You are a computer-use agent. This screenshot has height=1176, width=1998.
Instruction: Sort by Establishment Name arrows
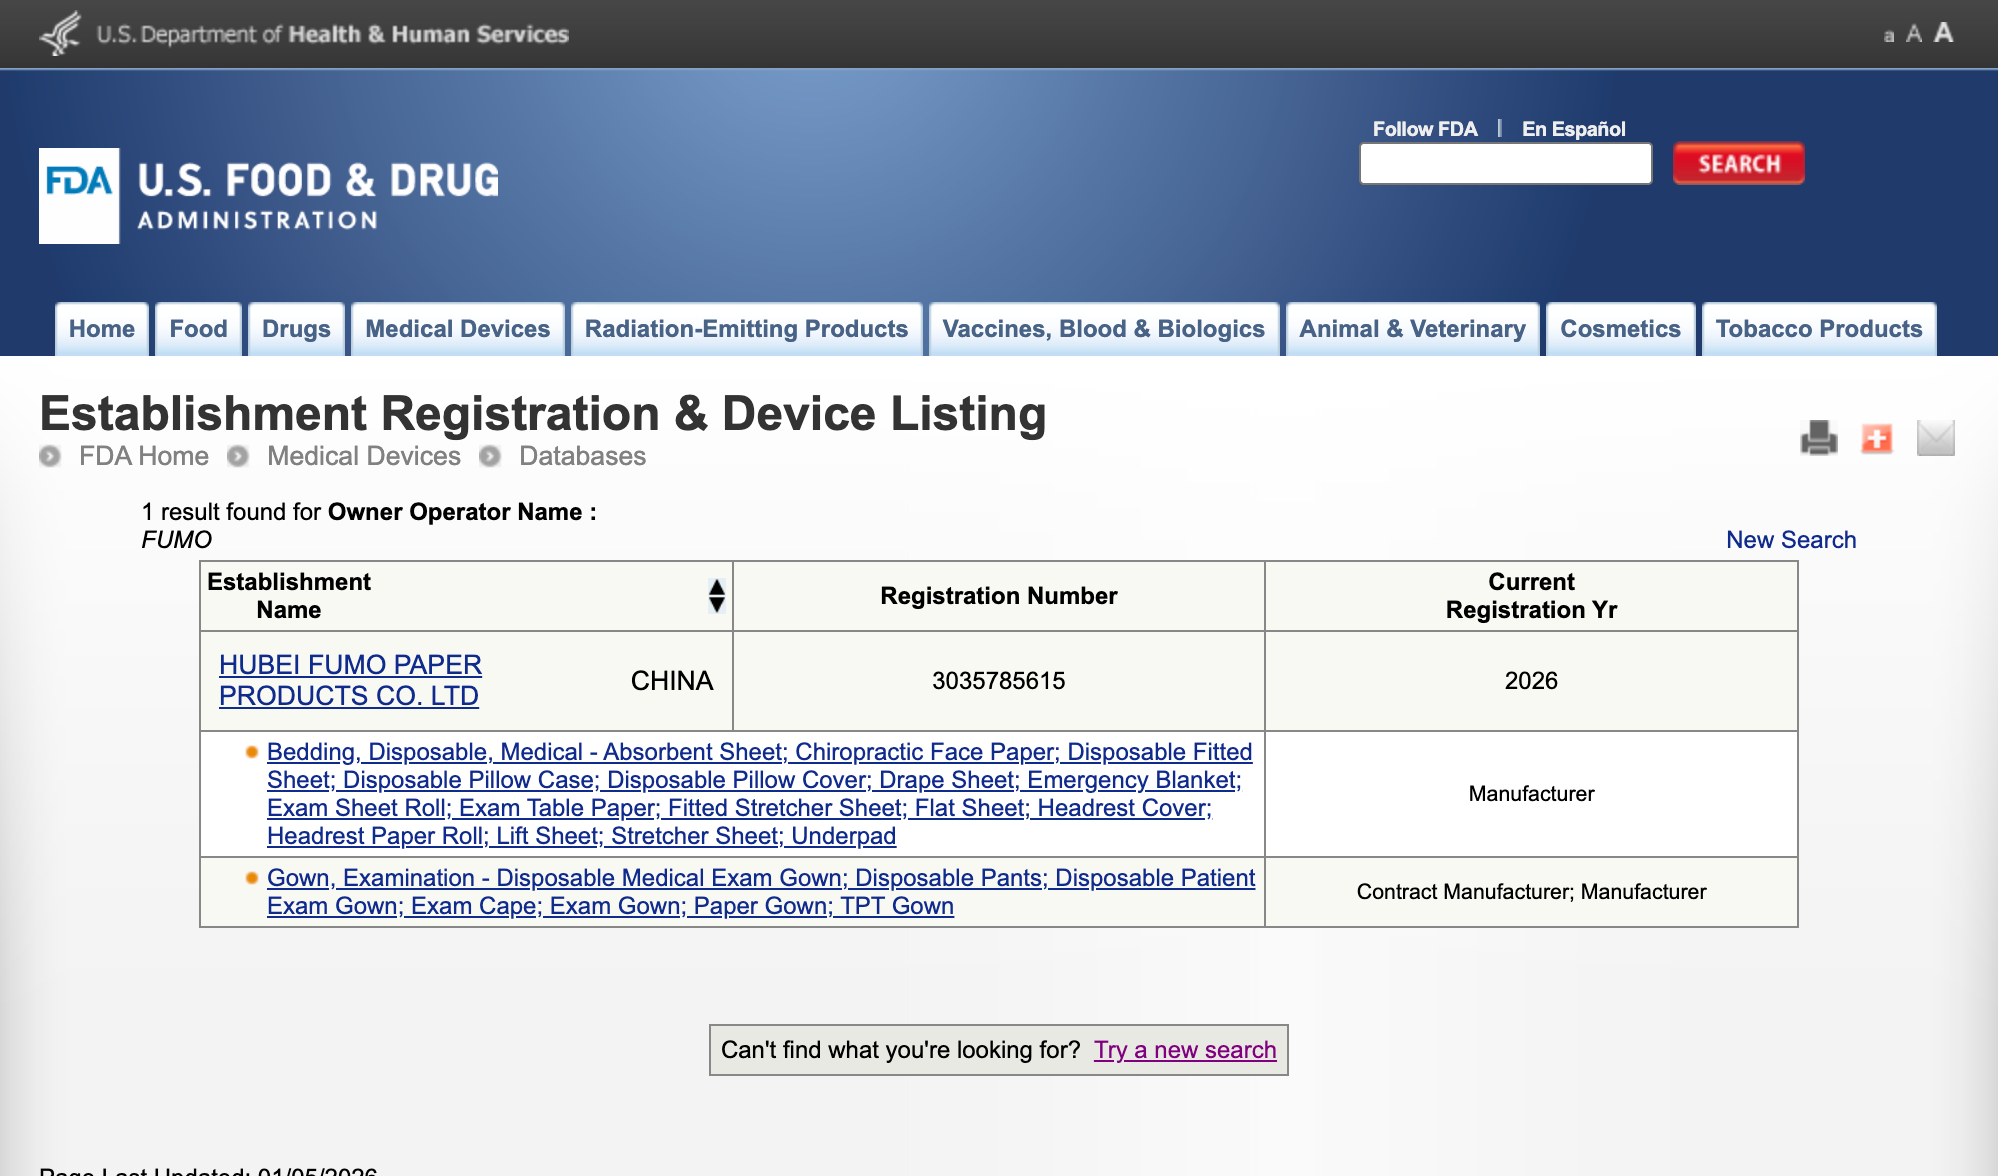click(x=716, y=596)
